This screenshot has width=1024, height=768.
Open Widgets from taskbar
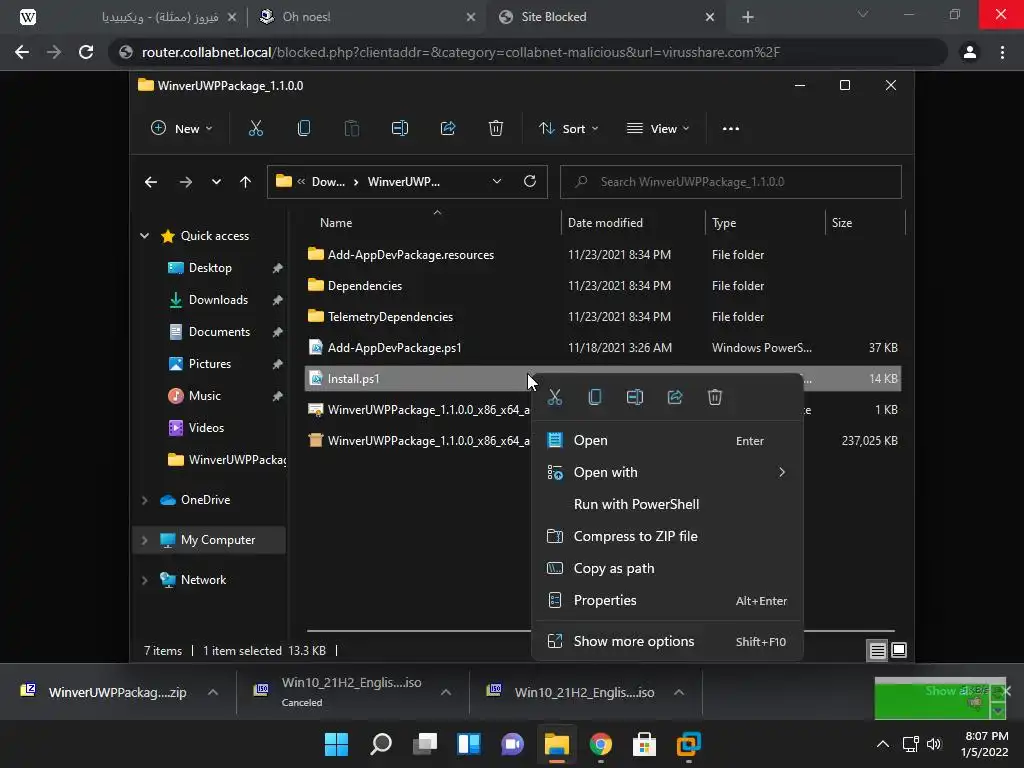[x=469, y=744]
